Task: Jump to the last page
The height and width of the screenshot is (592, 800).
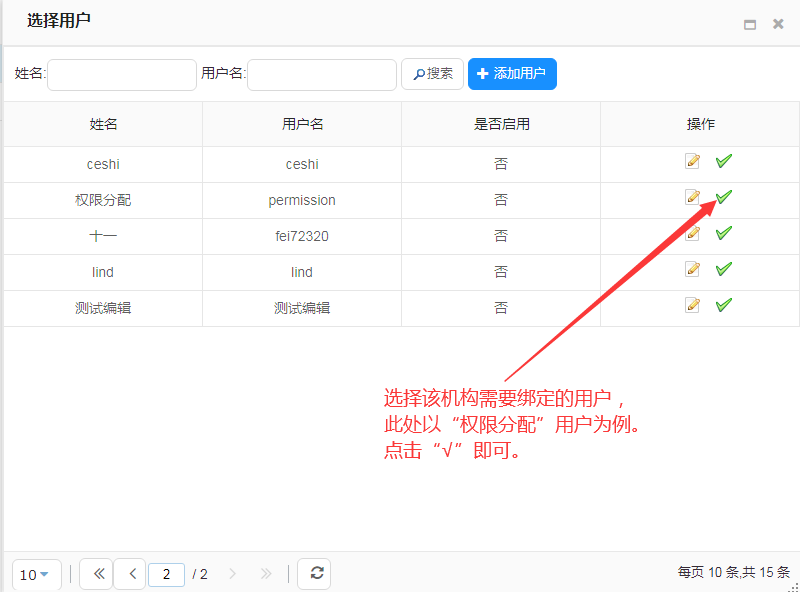Action: click(x=266, y=574)
